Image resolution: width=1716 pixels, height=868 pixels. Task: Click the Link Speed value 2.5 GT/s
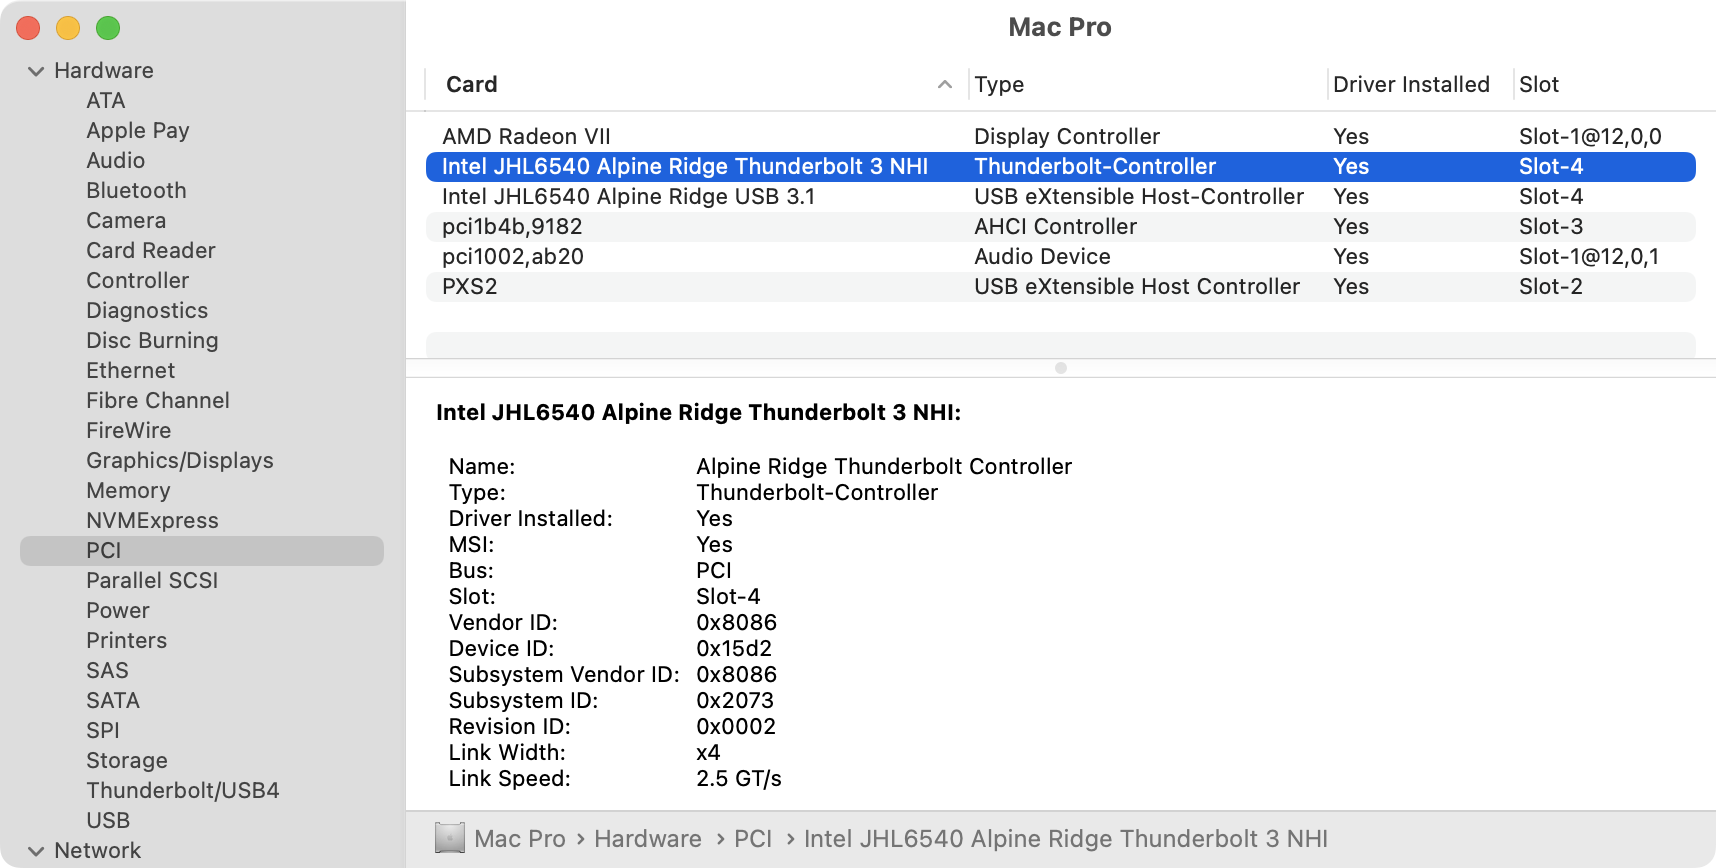click(739, 779)
